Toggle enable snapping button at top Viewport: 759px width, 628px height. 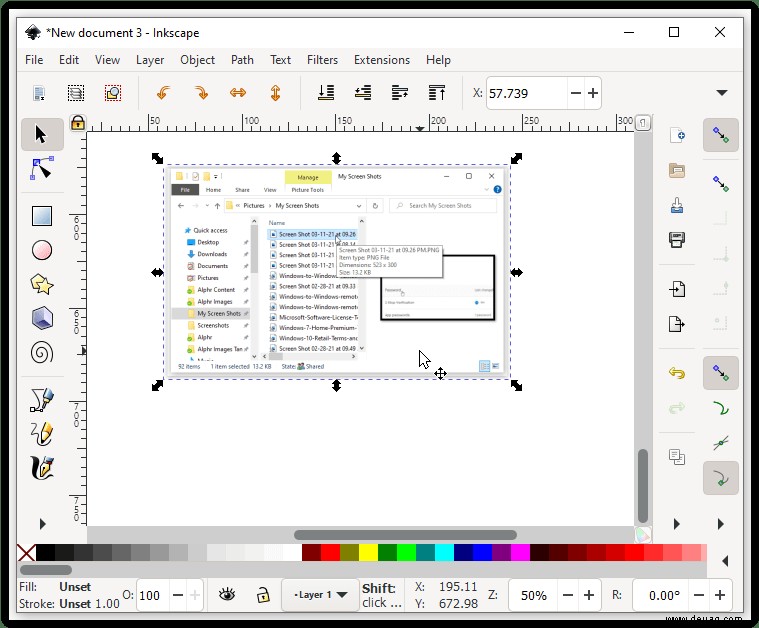click(721, 135)
